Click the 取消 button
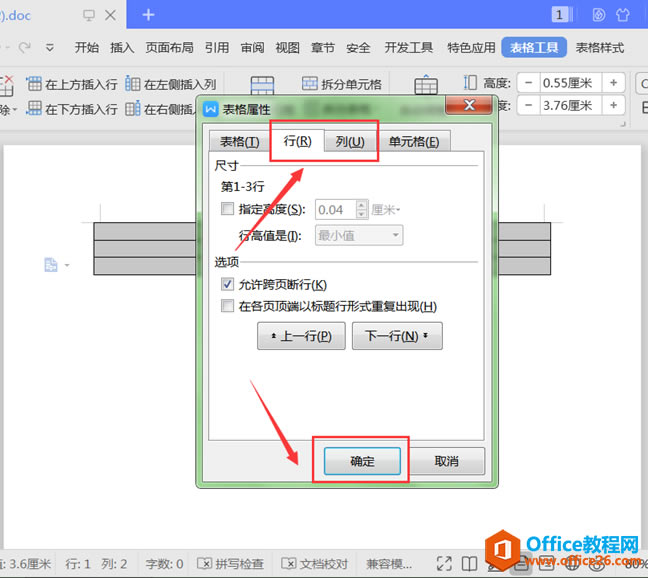The width and height of the screenshot is (648, 578). click(x=446, y=461)
